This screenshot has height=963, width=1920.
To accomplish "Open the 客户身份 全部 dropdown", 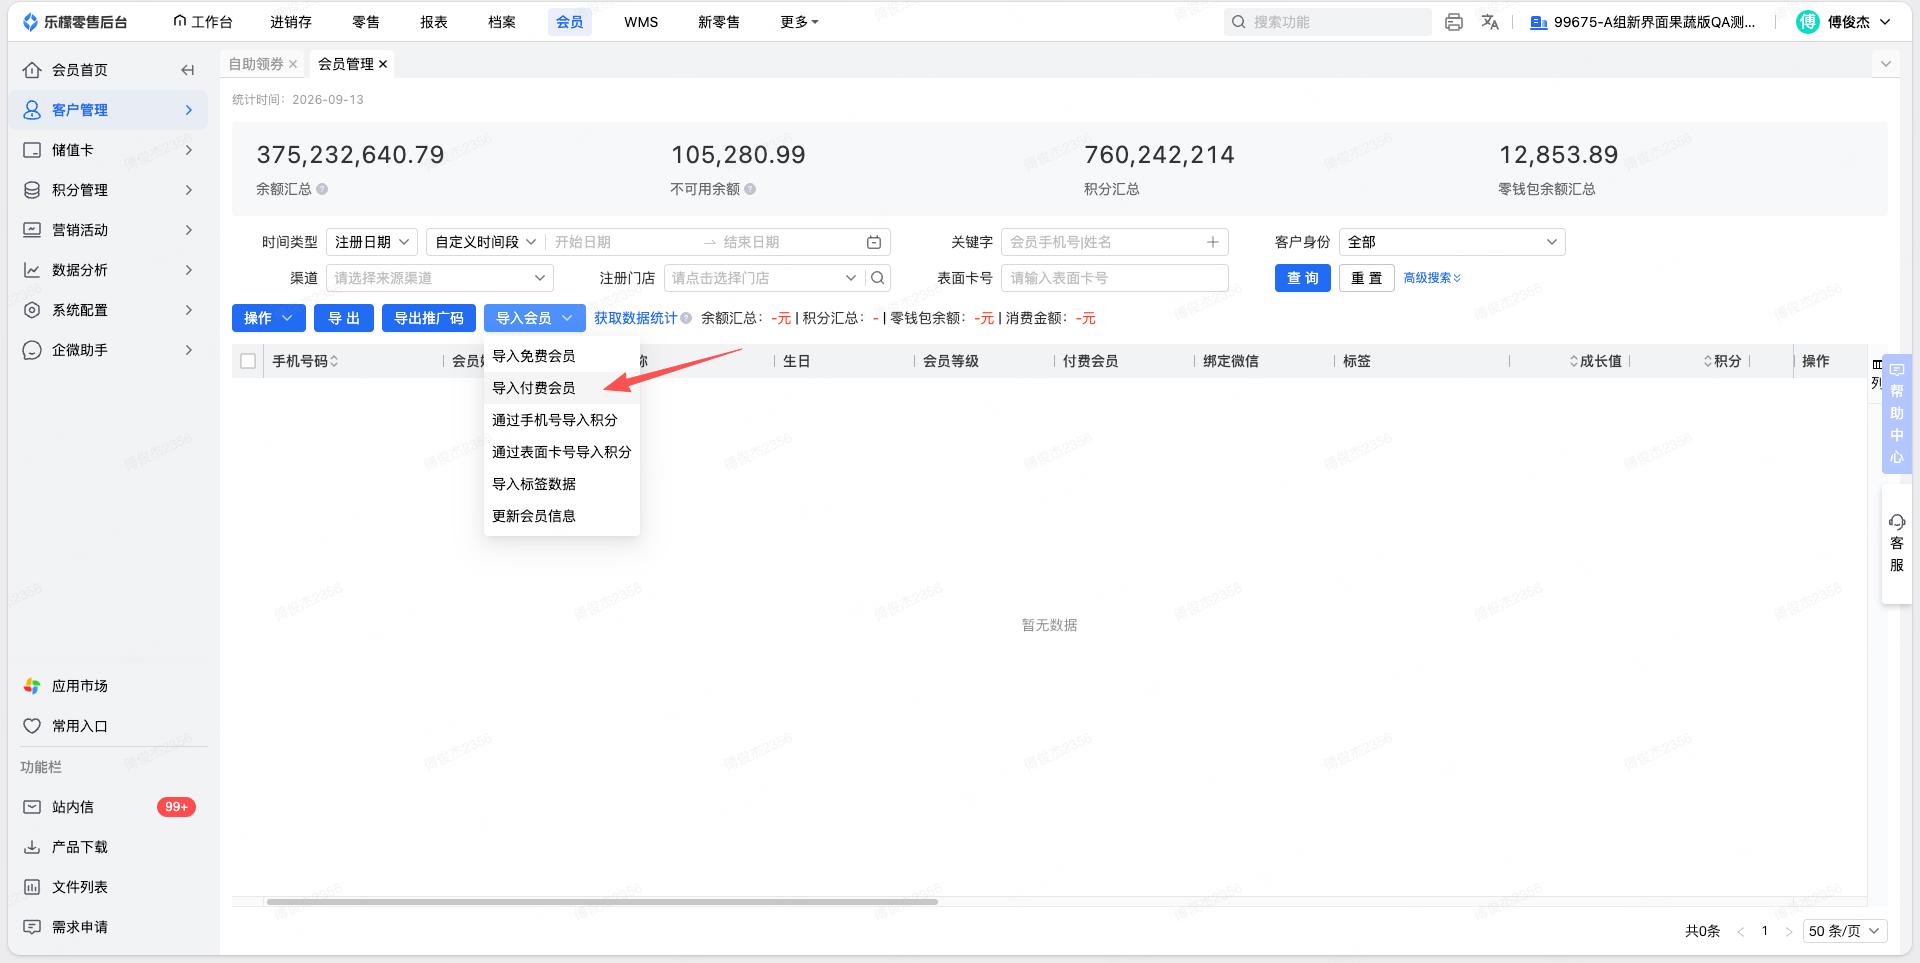I will click(x=1452, y=242).
